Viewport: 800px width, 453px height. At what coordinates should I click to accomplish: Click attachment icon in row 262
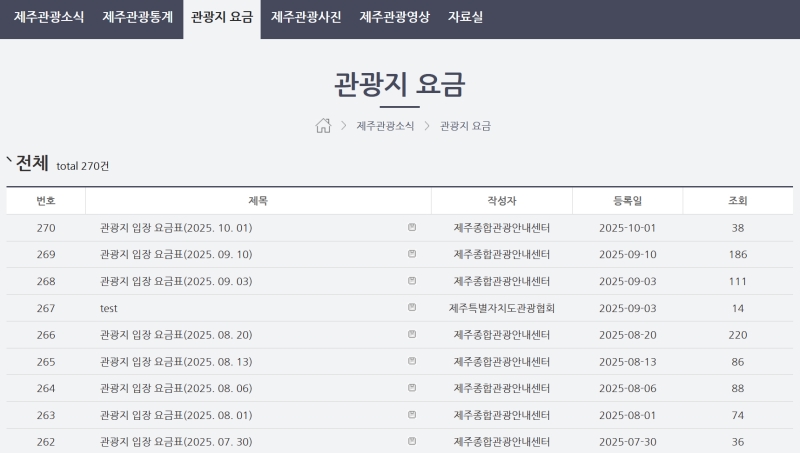coord(412,441)
